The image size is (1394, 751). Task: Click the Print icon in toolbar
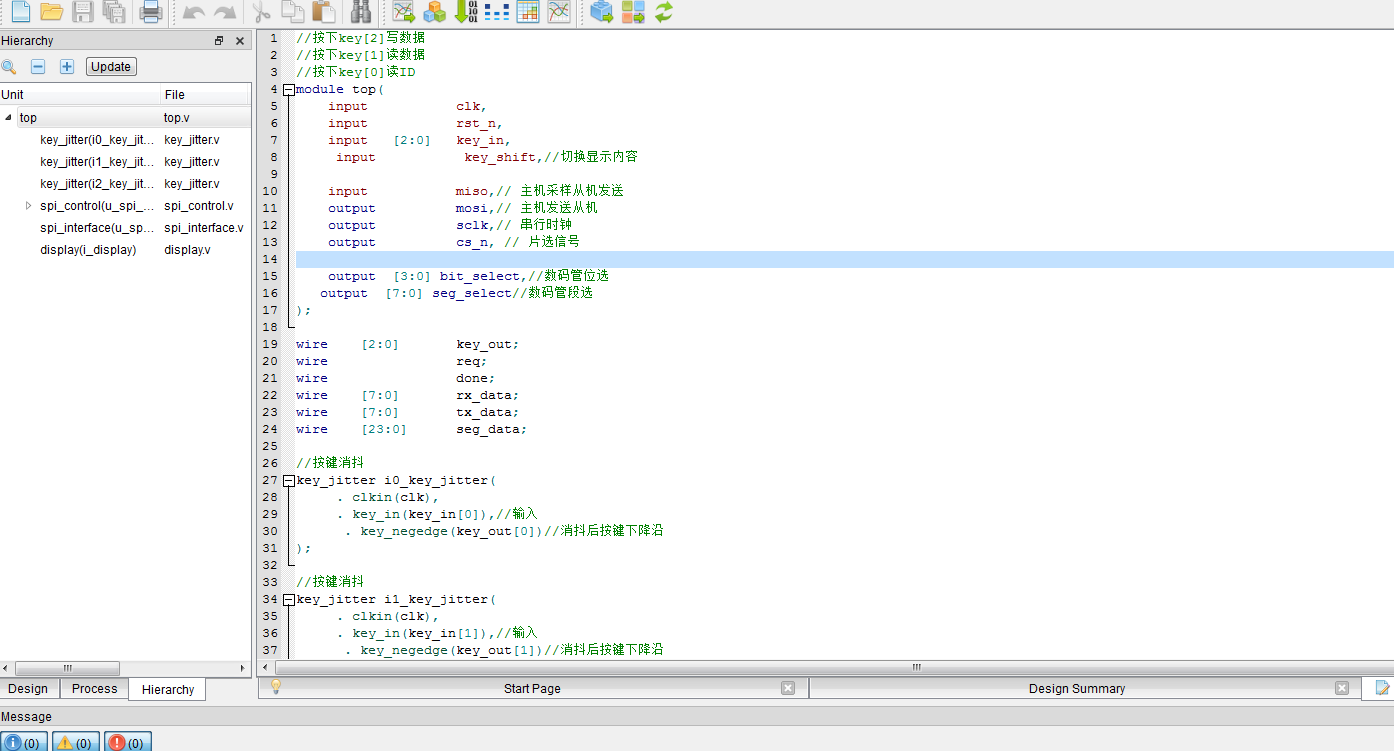tap(150, 12)
